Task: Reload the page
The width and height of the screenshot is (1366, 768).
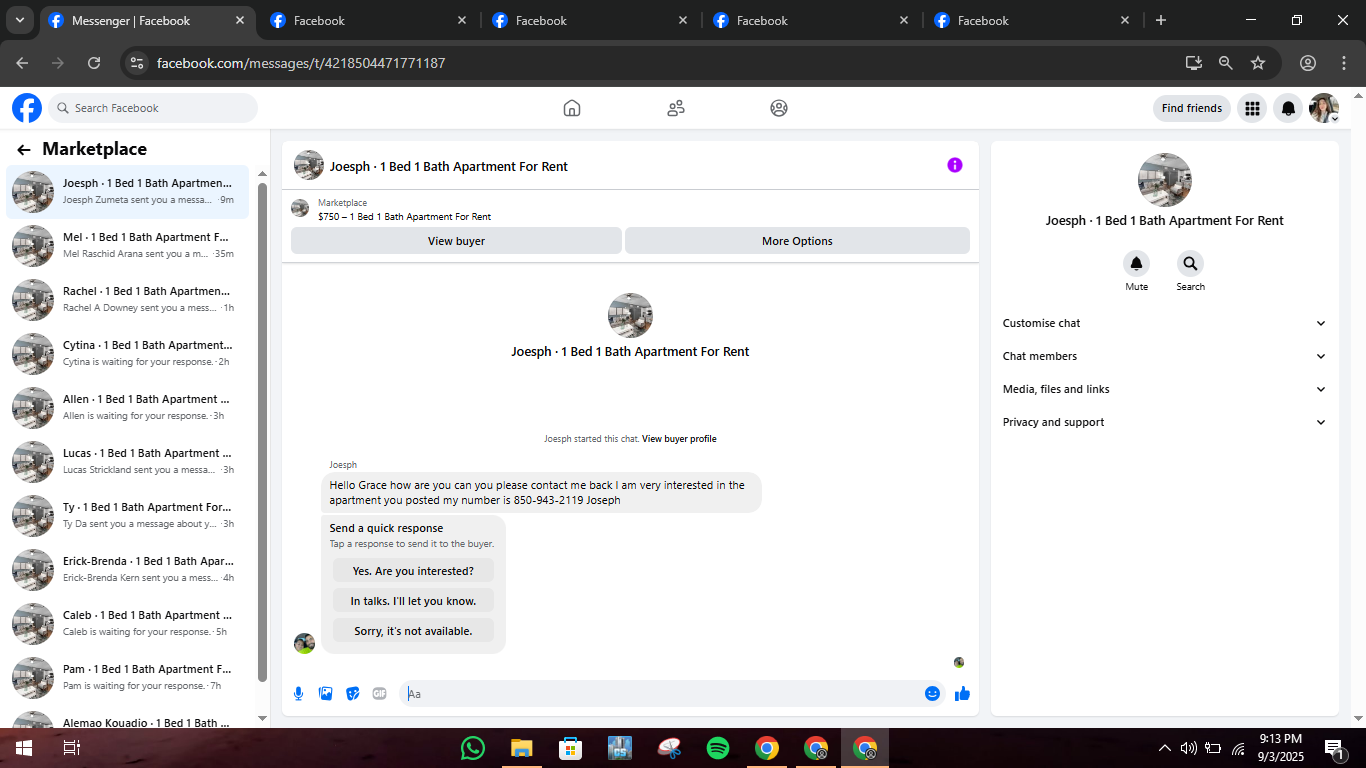Action: (x=94, y=63)
